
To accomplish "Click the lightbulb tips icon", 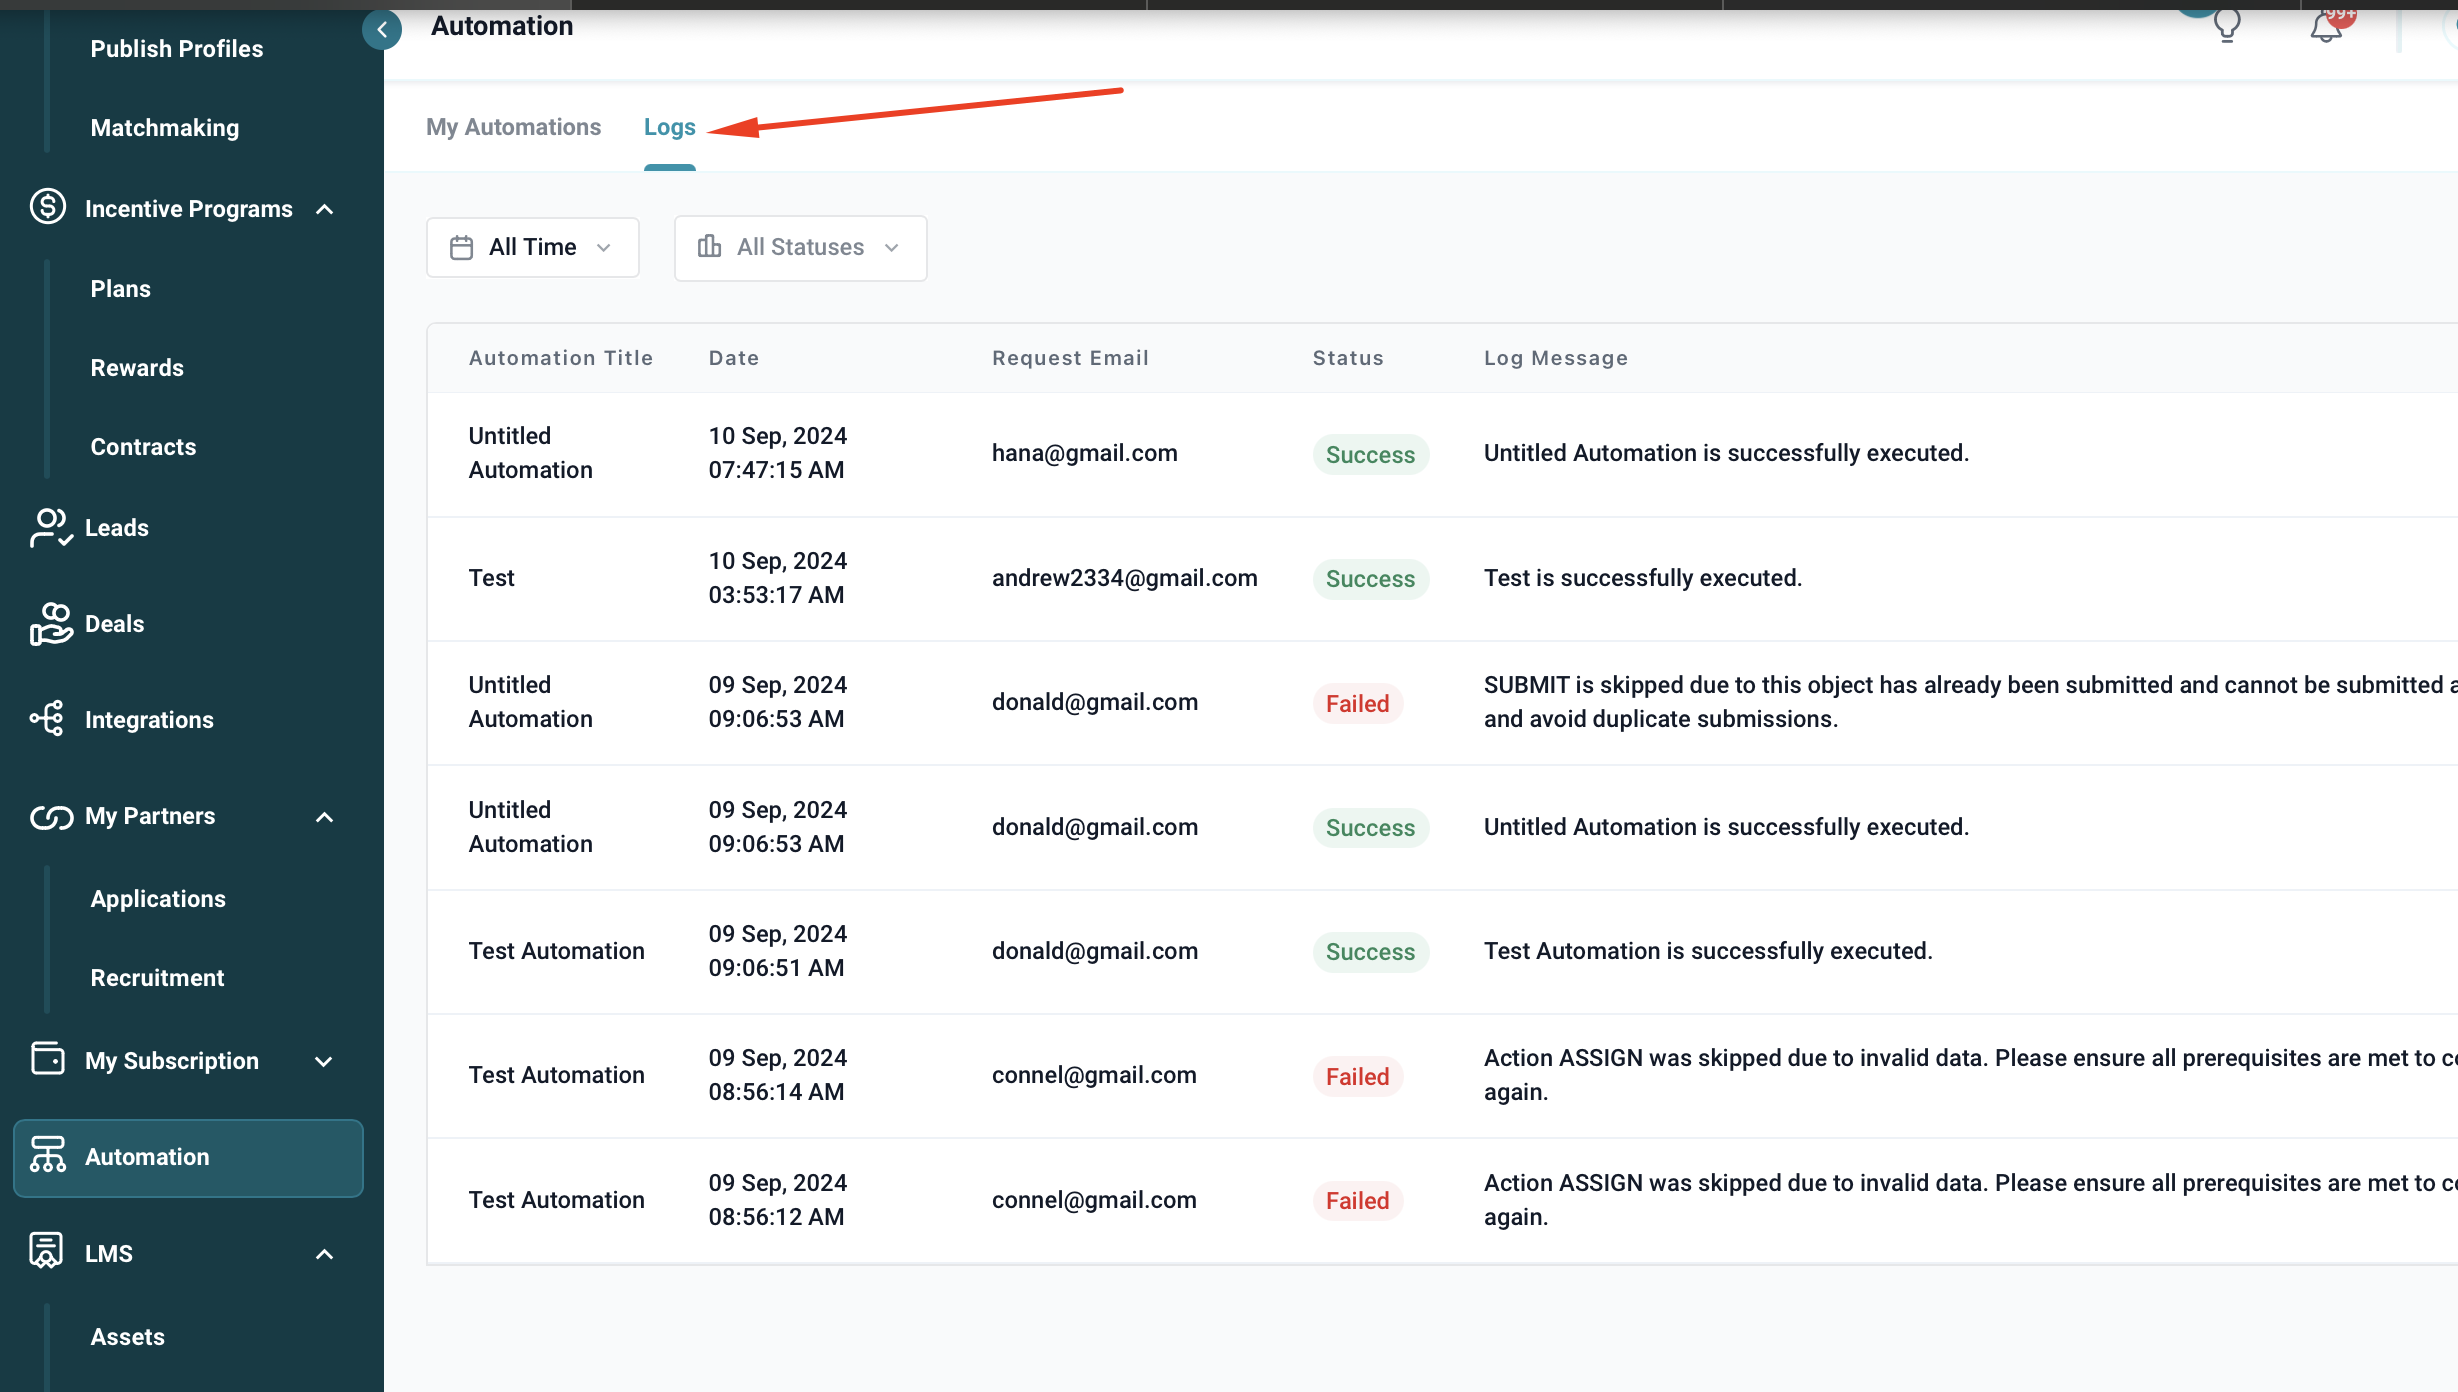I will pos(2226,26).
